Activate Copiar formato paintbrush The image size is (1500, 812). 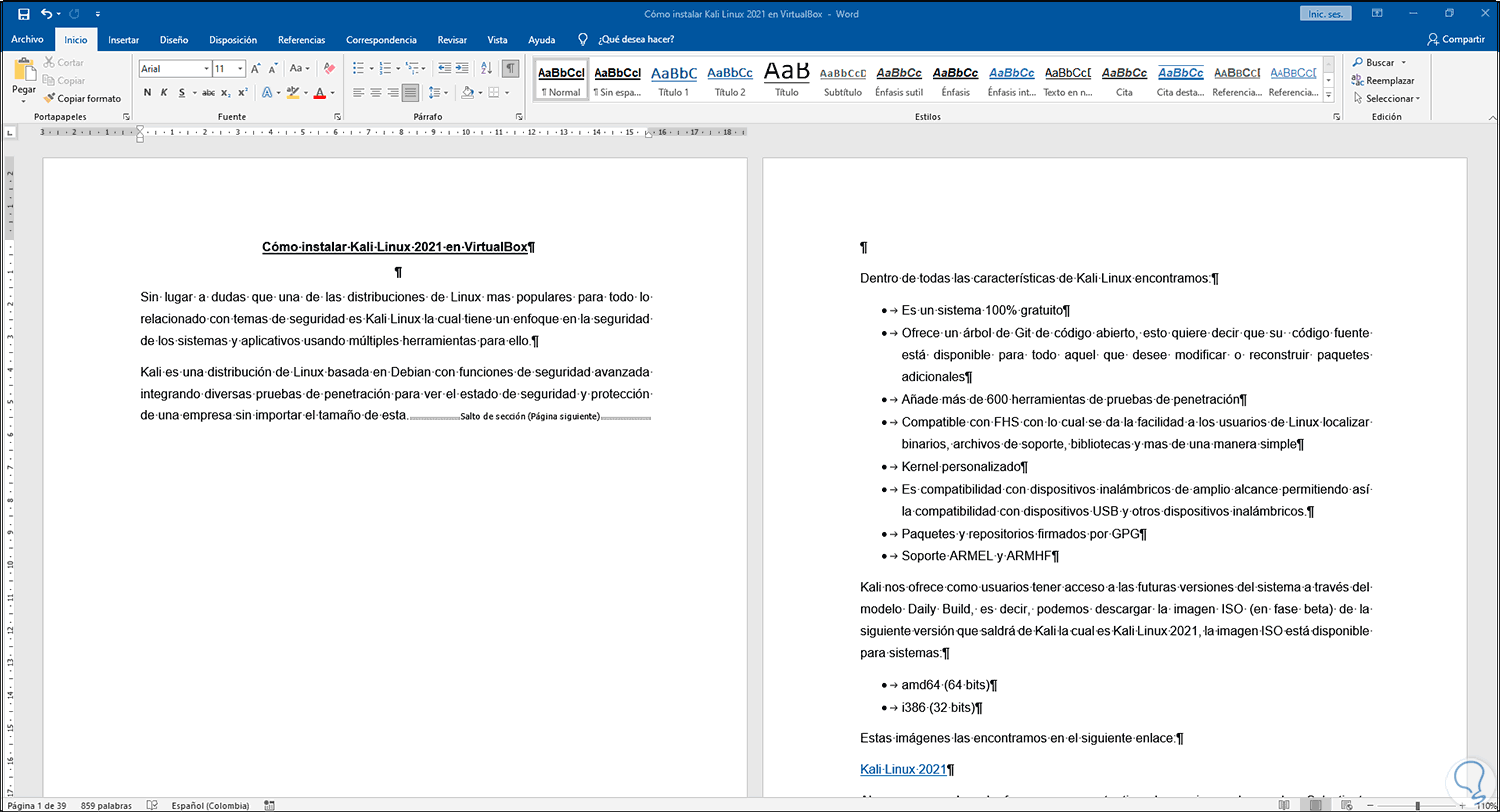click(x=82, y=99)
